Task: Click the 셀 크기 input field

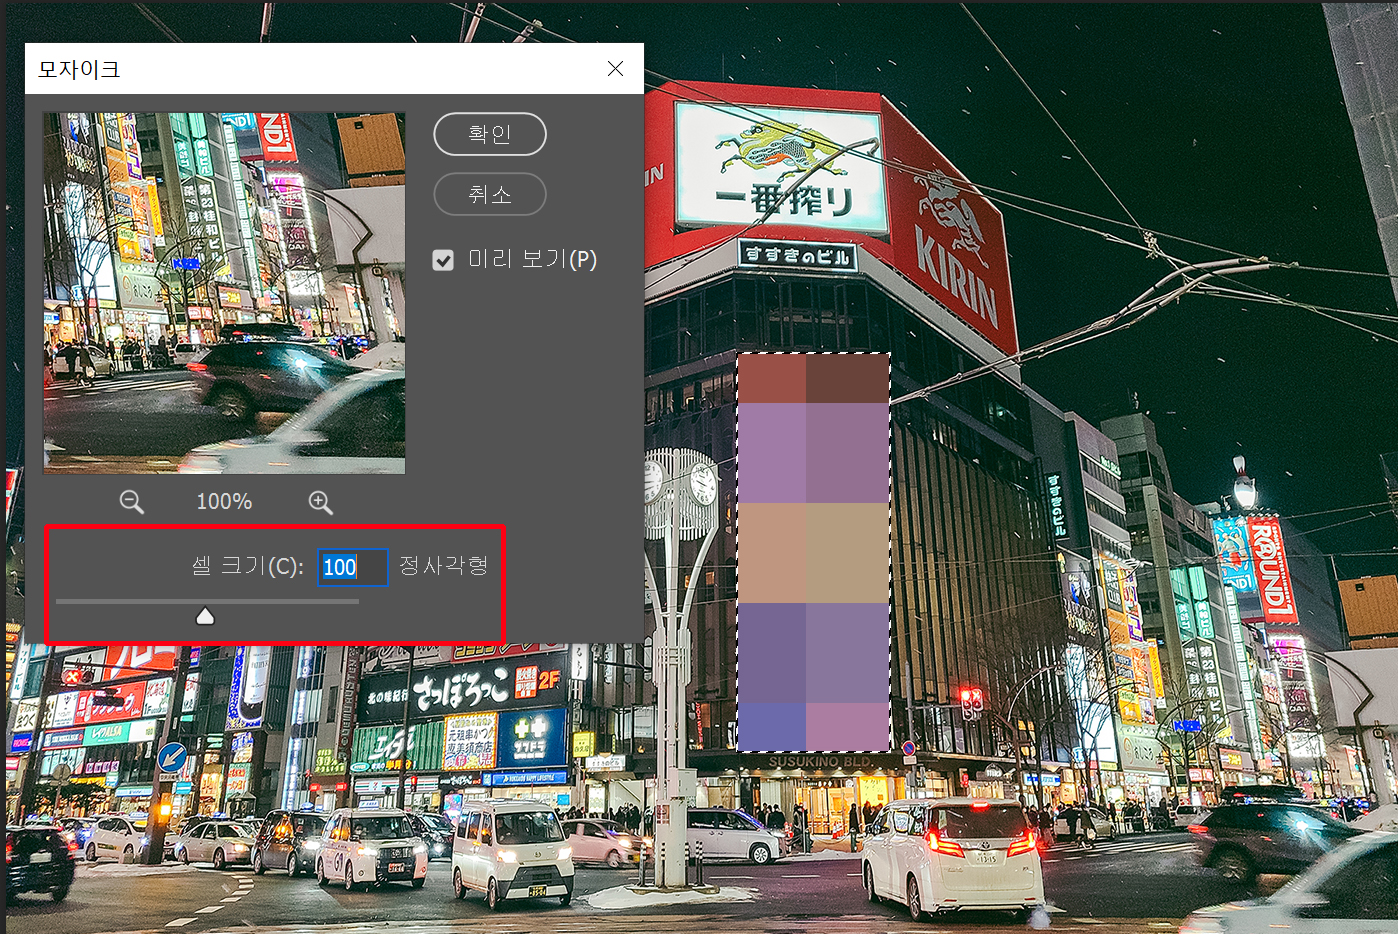Action: tap(353, 567)
